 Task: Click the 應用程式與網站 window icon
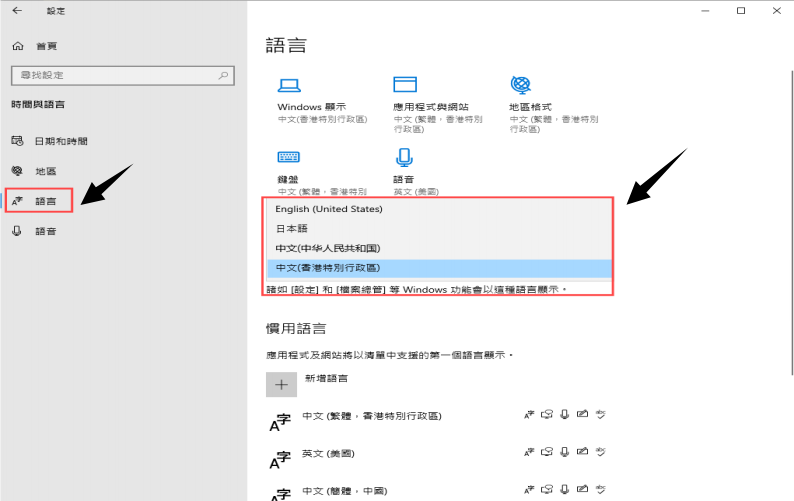point(405,85)
